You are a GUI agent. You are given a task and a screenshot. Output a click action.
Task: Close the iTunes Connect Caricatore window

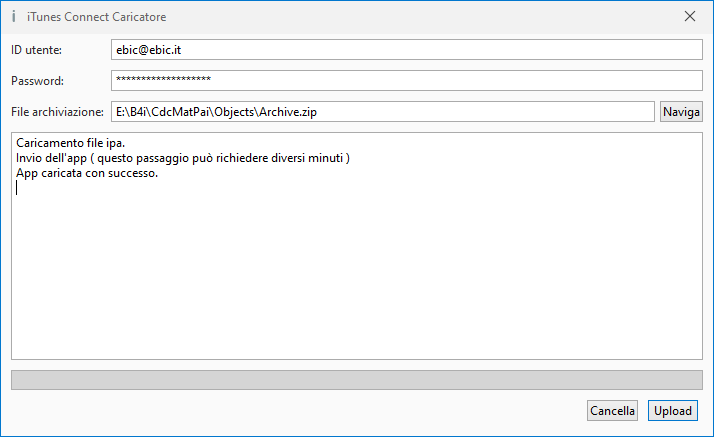click(x=689, y=16)
